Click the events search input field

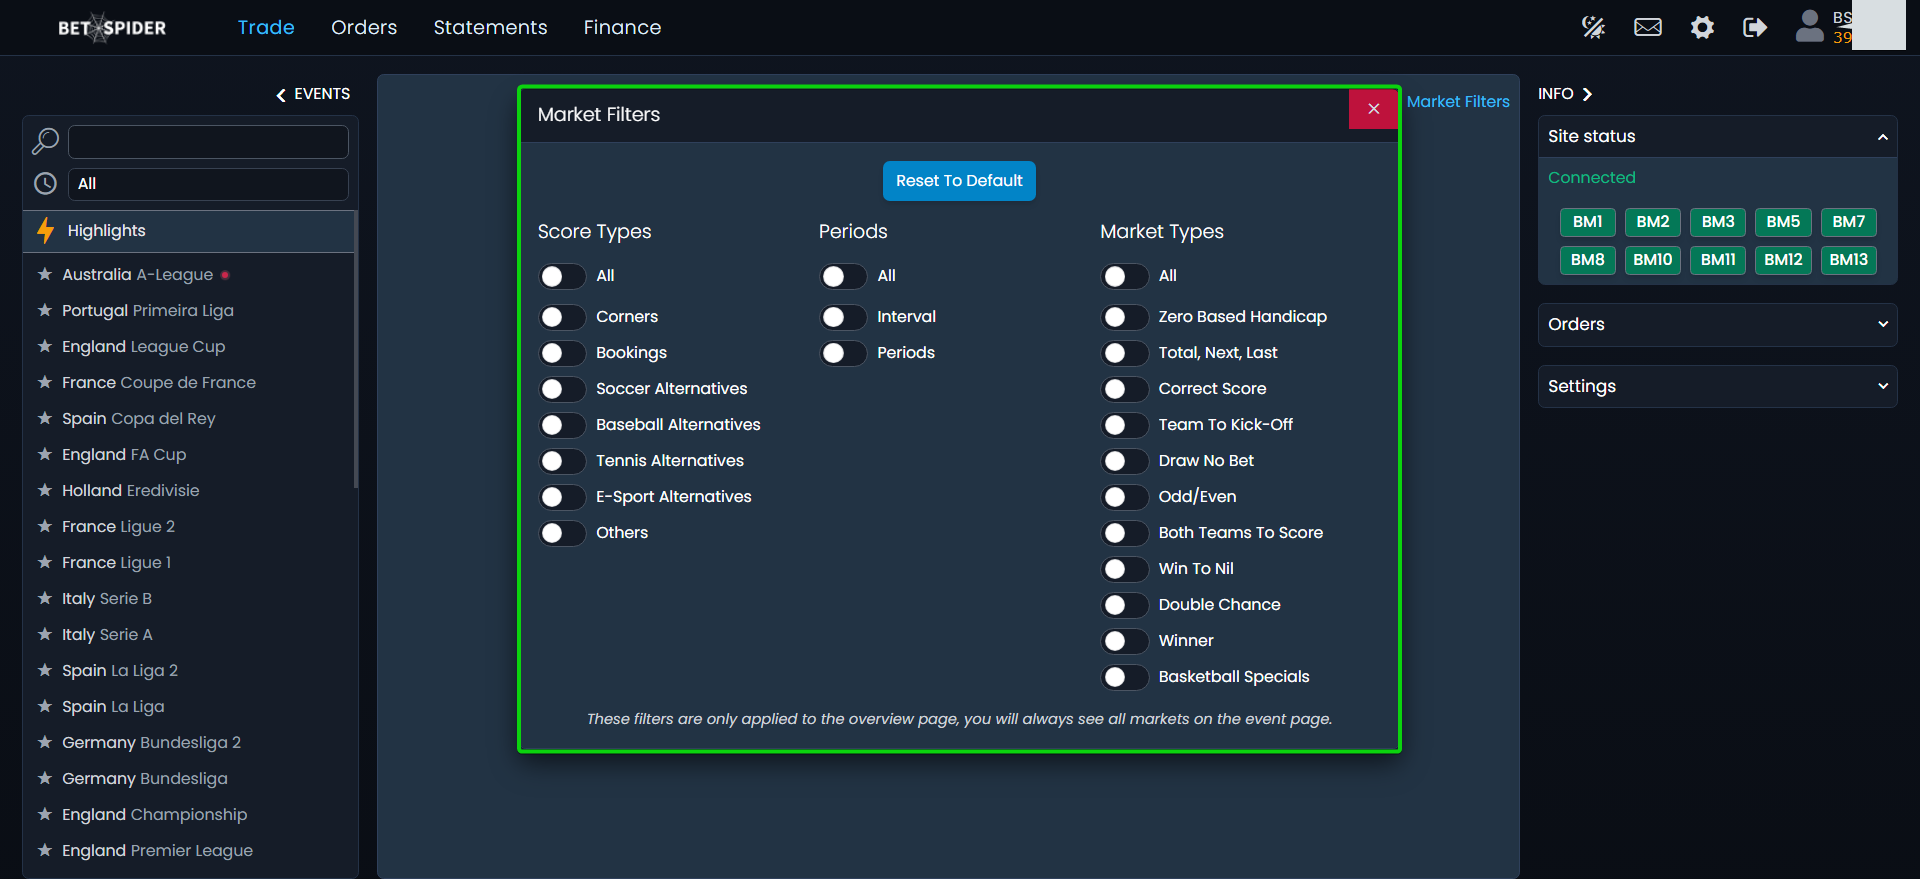pos(208,142)
